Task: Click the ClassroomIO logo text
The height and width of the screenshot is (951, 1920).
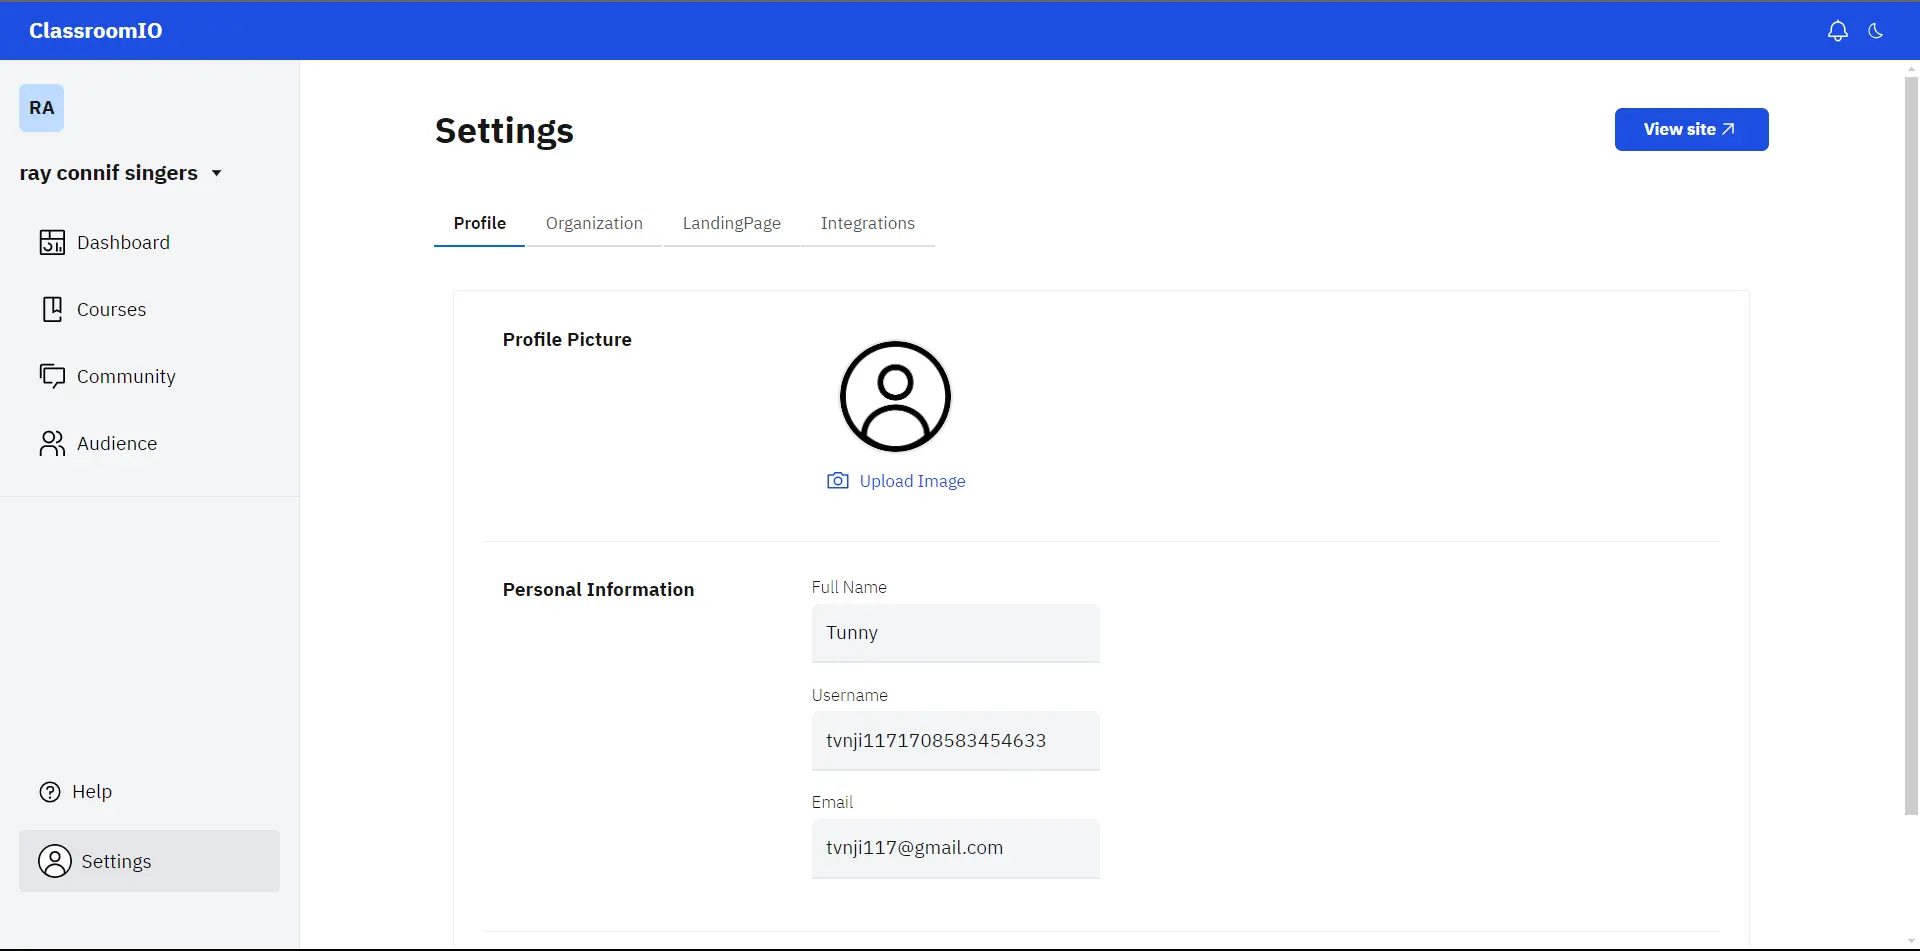Action: click(96, 31)
